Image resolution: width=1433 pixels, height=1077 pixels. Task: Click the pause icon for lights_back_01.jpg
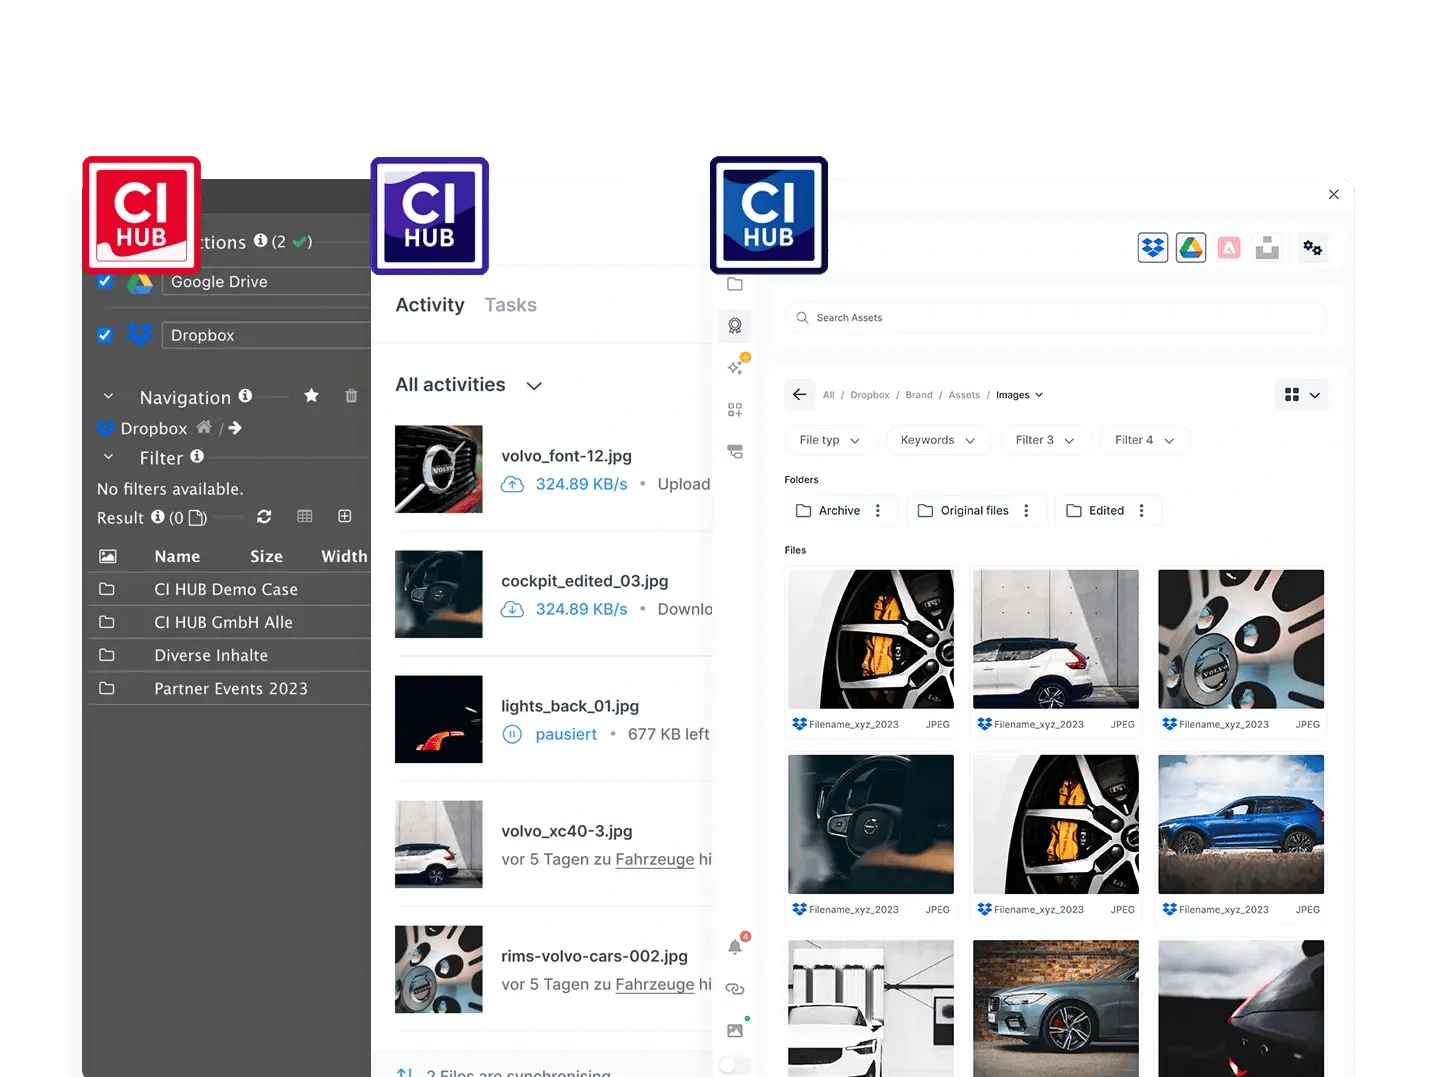512,734
